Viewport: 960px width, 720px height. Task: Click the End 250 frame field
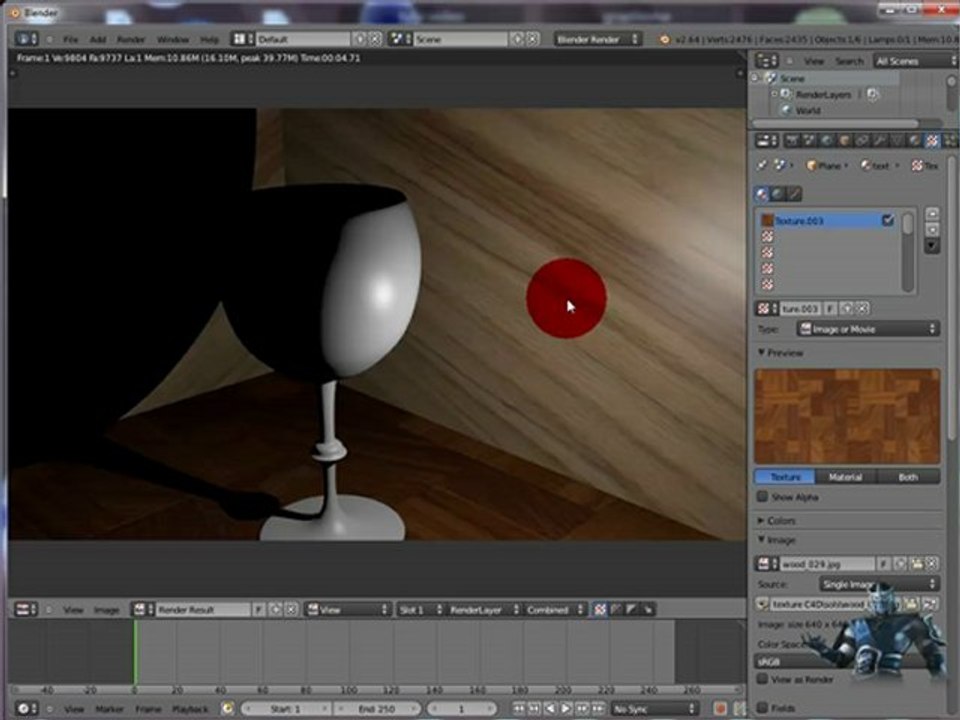(x=377, y=709)
